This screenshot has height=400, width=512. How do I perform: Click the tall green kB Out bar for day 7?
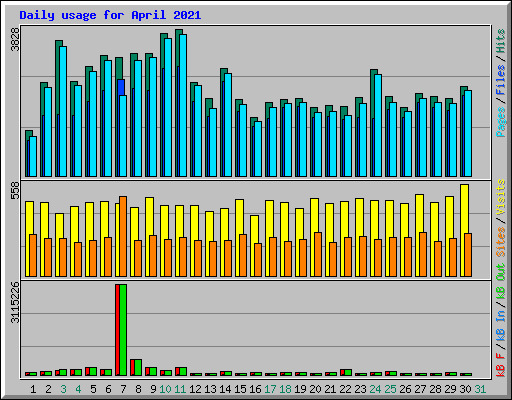point(123,330)
